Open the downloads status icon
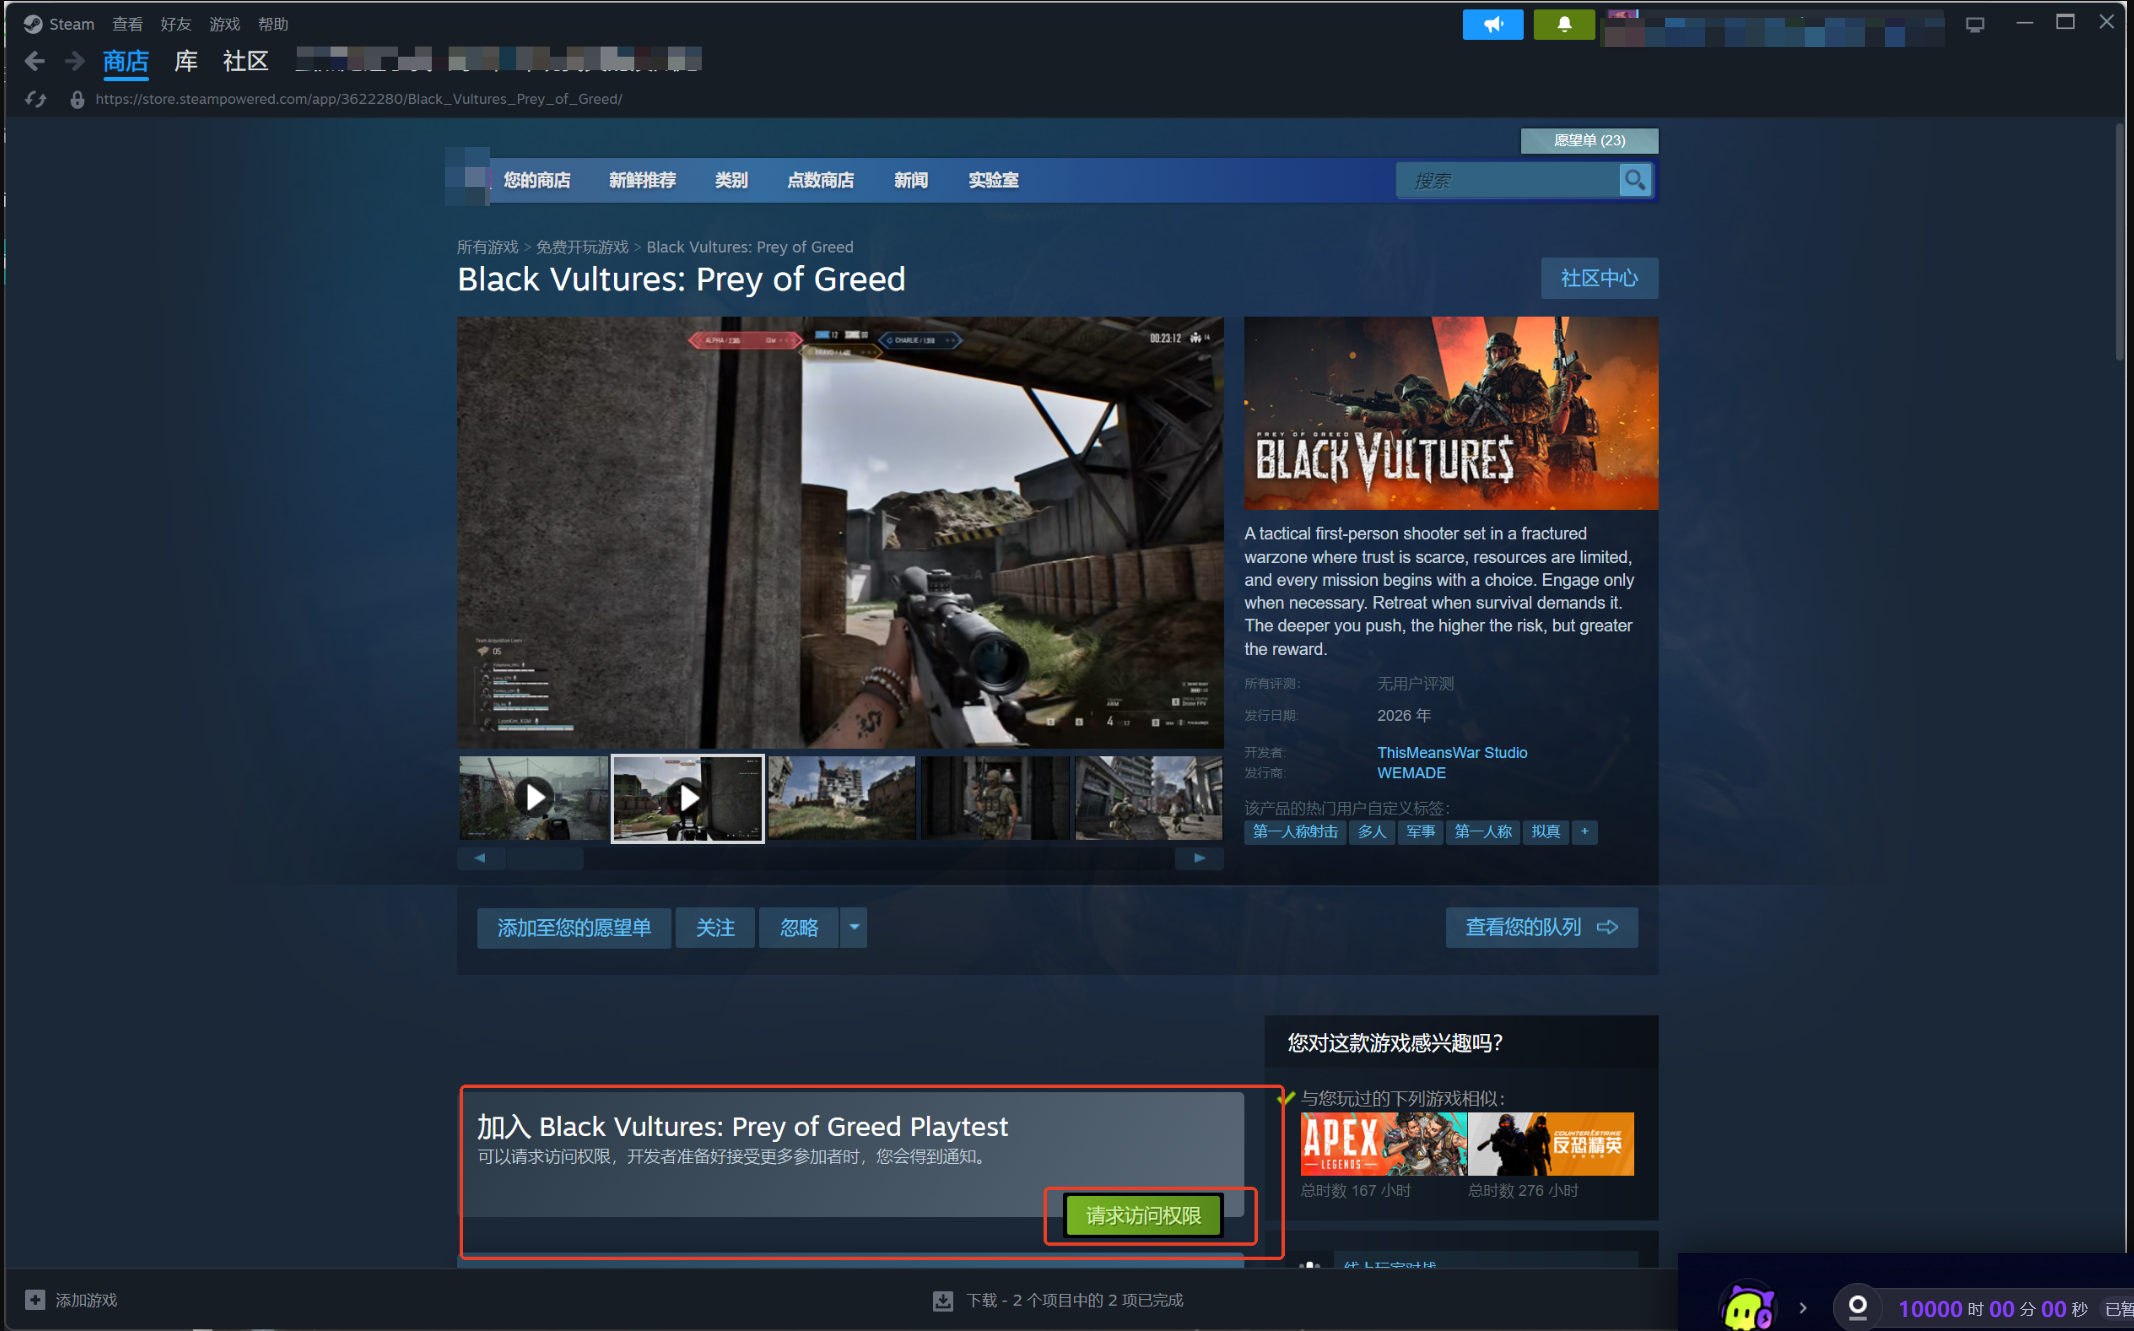The image size is (2134, 1331). point(942,1300)
